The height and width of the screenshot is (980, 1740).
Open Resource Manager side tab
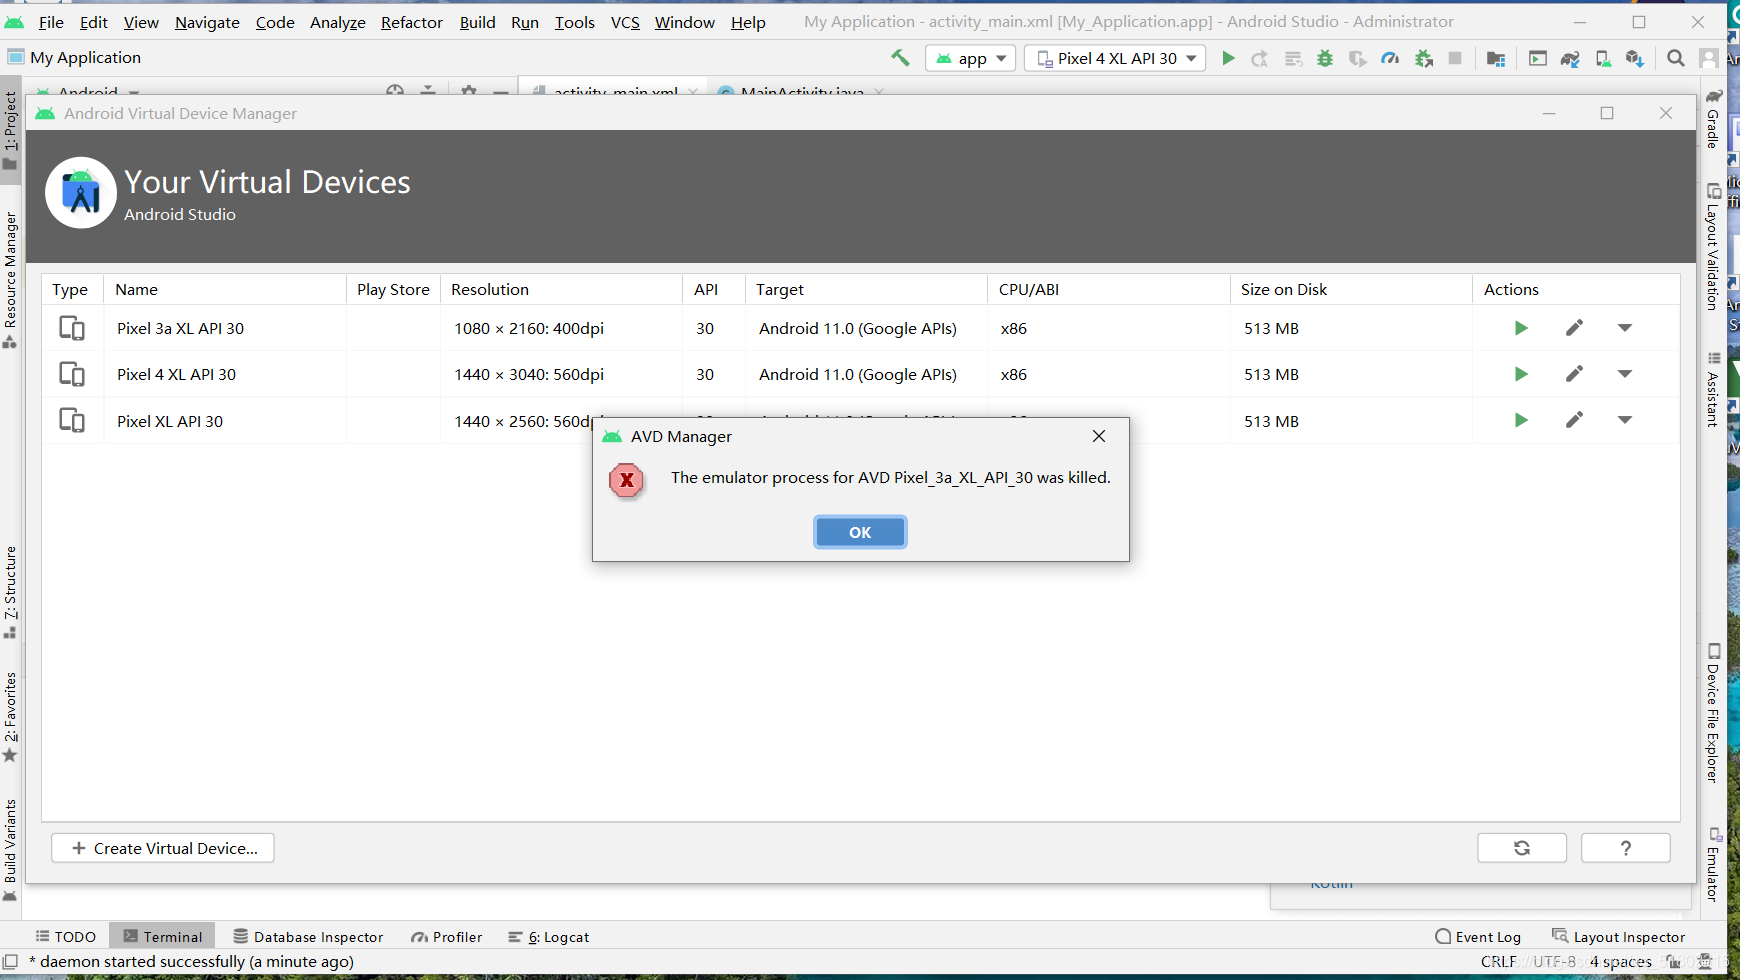click(x=11, y=280)
